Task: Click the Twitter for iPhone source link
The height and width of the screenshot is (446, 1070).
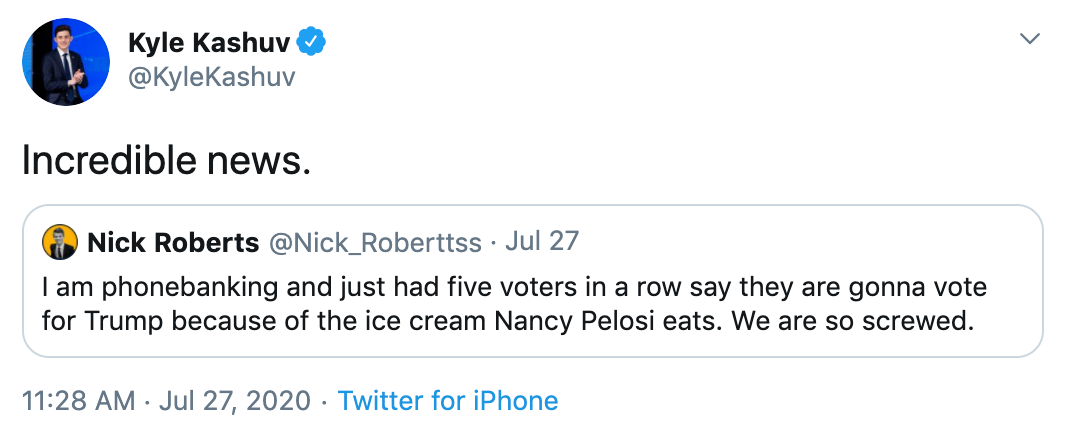Action: coord(448,400)
